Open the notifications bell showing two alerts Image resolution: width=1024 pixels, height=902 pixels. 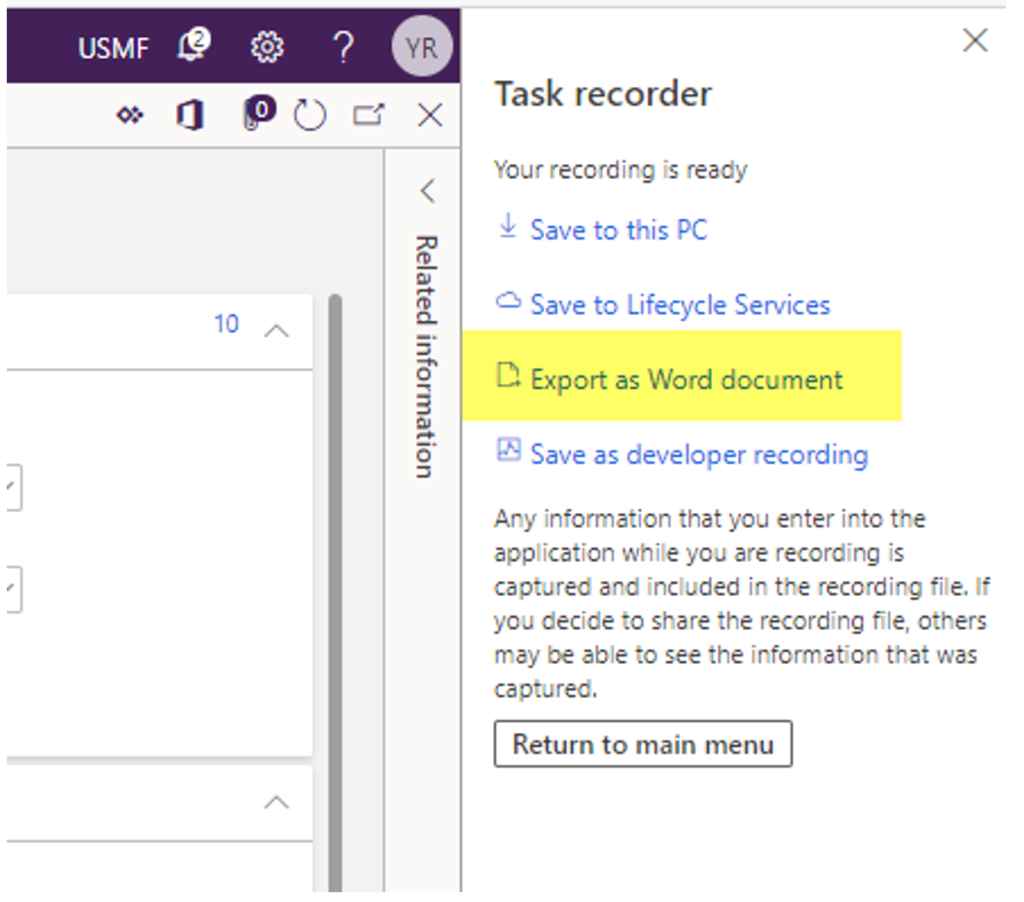click(193, 46)
